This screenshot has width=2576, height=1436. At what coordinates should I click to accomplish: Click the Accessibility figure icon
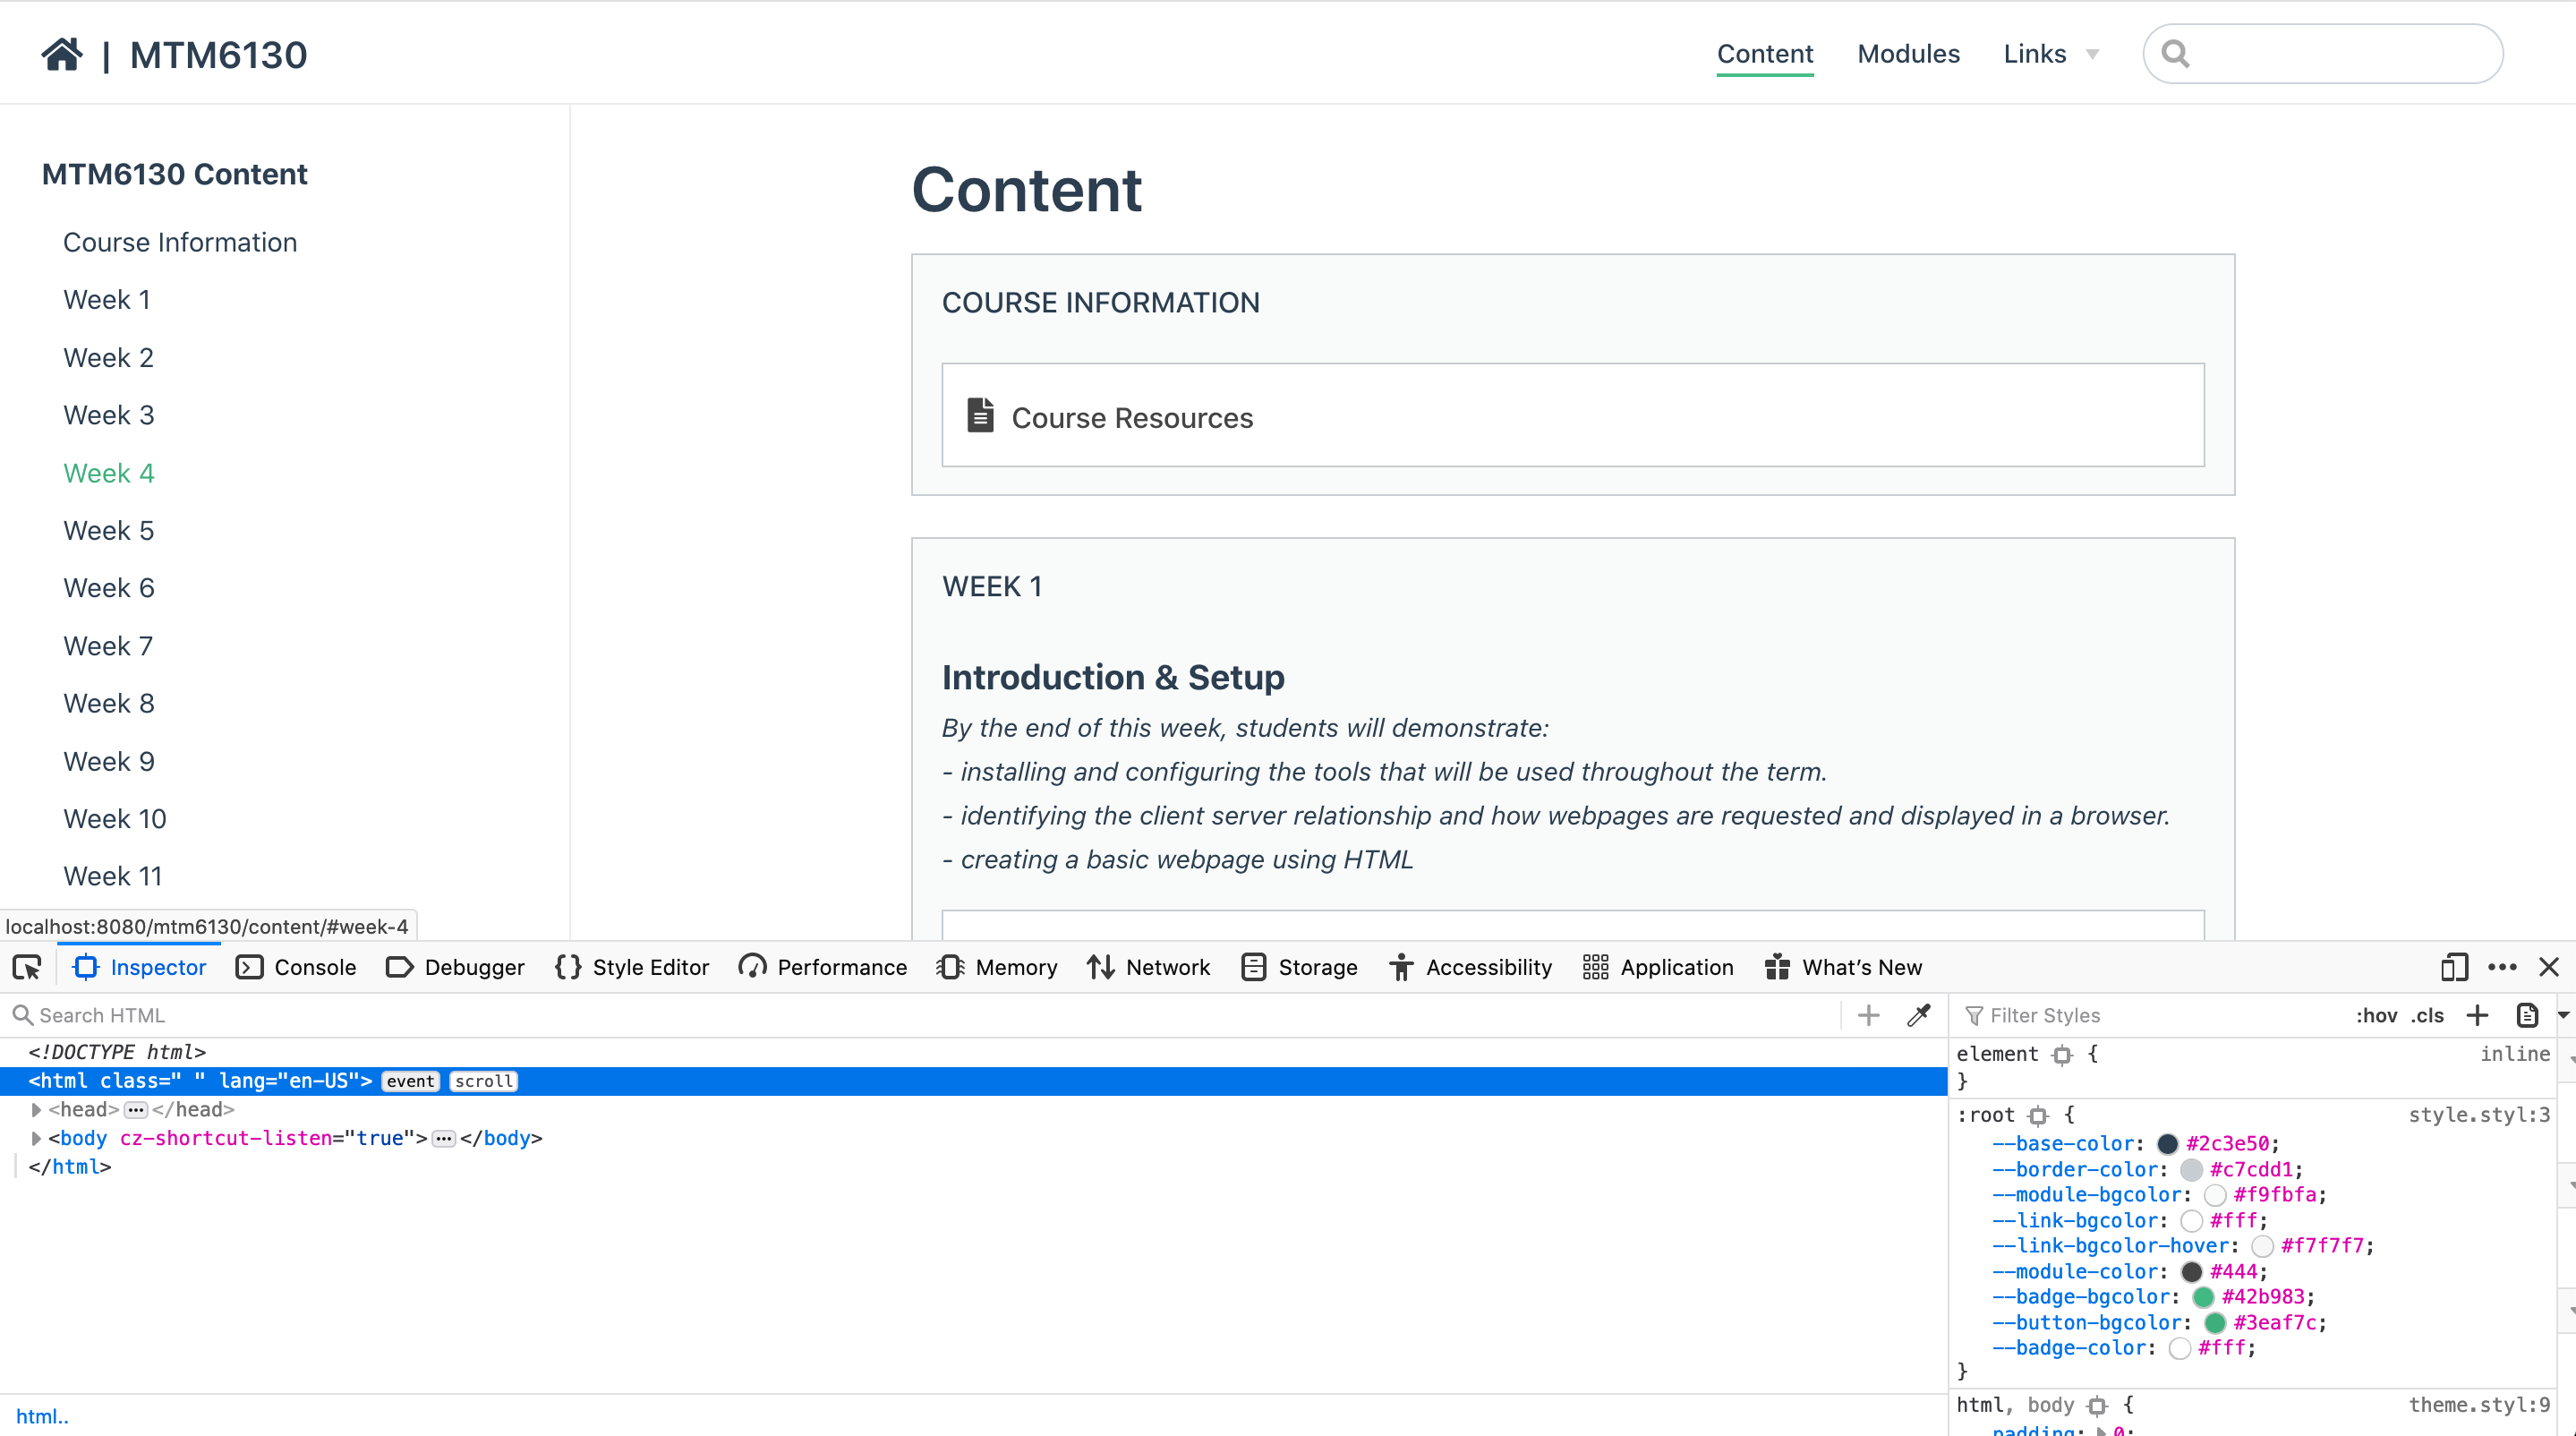pyautogui.click(x=1401, y=967)
